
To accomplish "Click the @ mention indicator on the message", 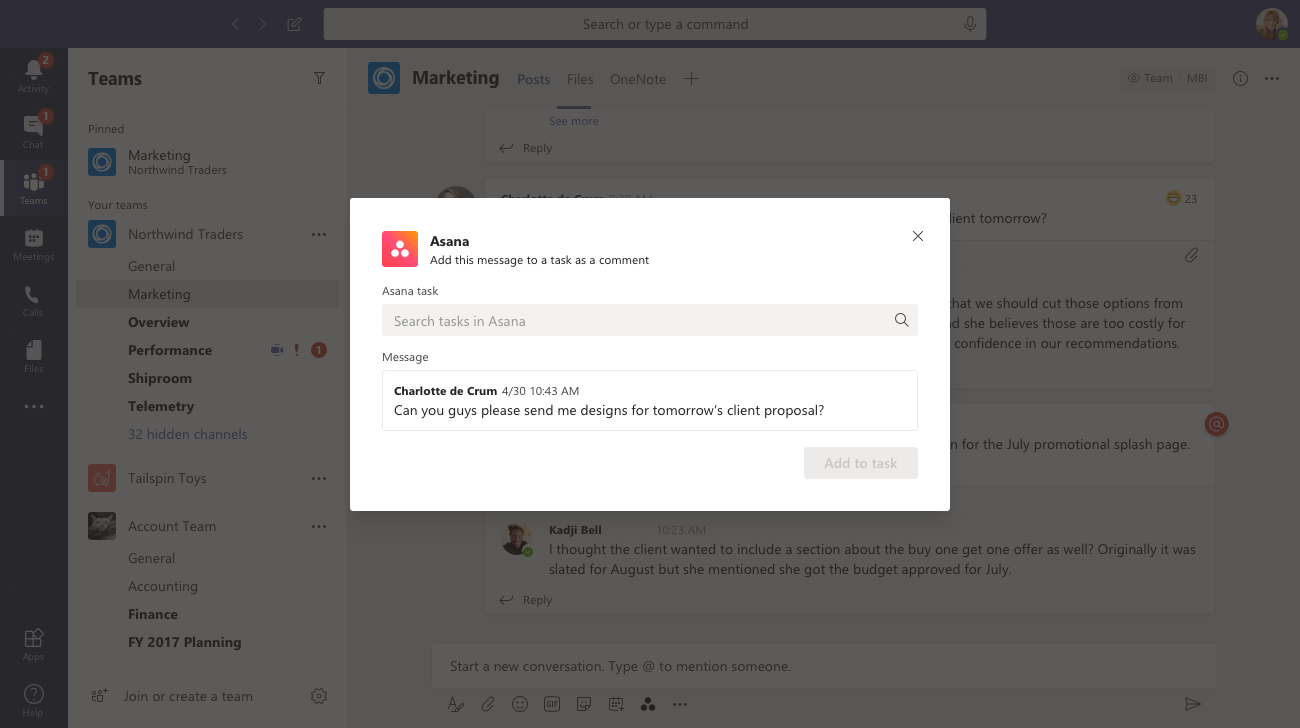I will click(1216, 424).
